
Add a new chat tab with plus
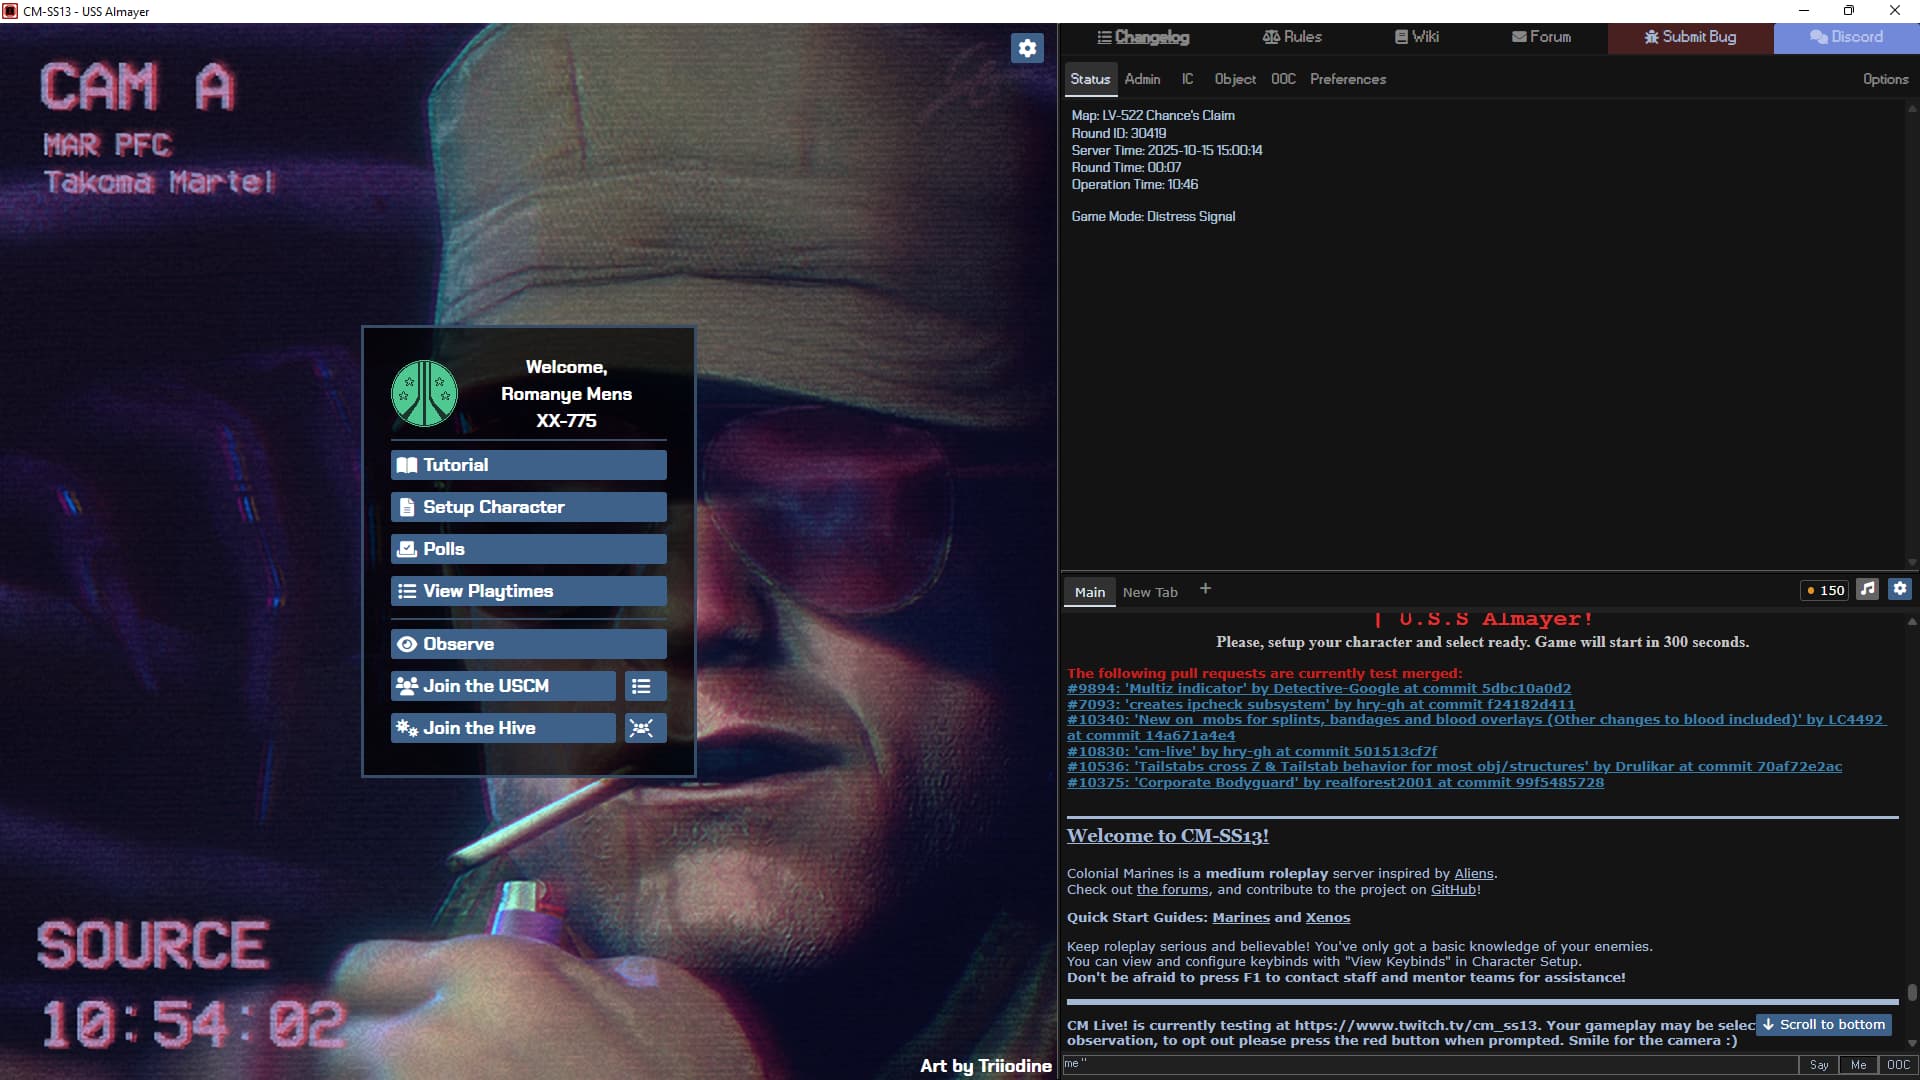pos(1205,589)
